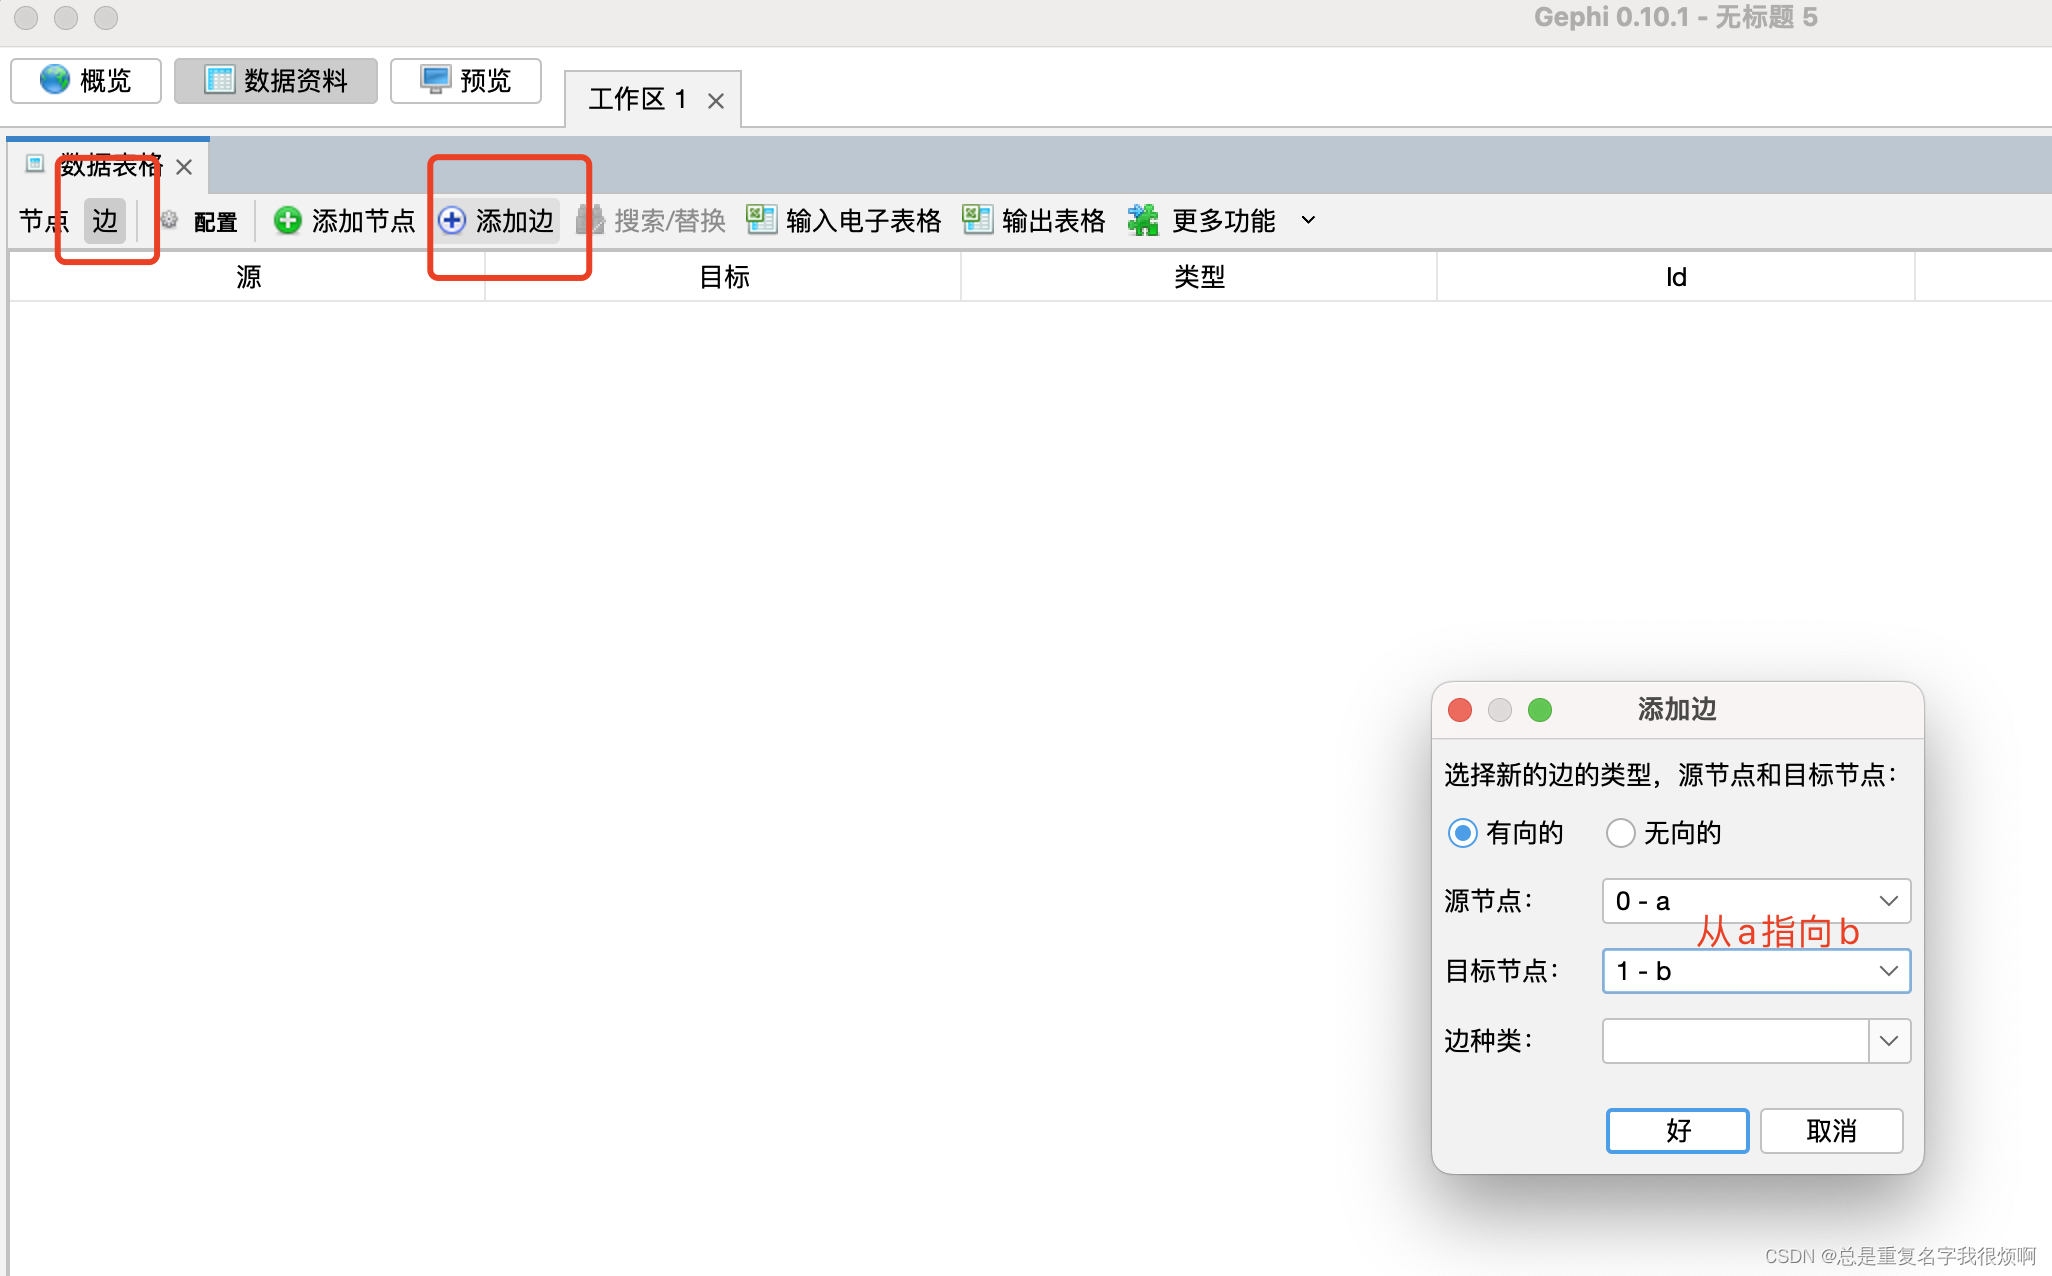Open More Functions puzzle-piece icon
Screen dimensions: 2052x1276
coord(1143,220)
